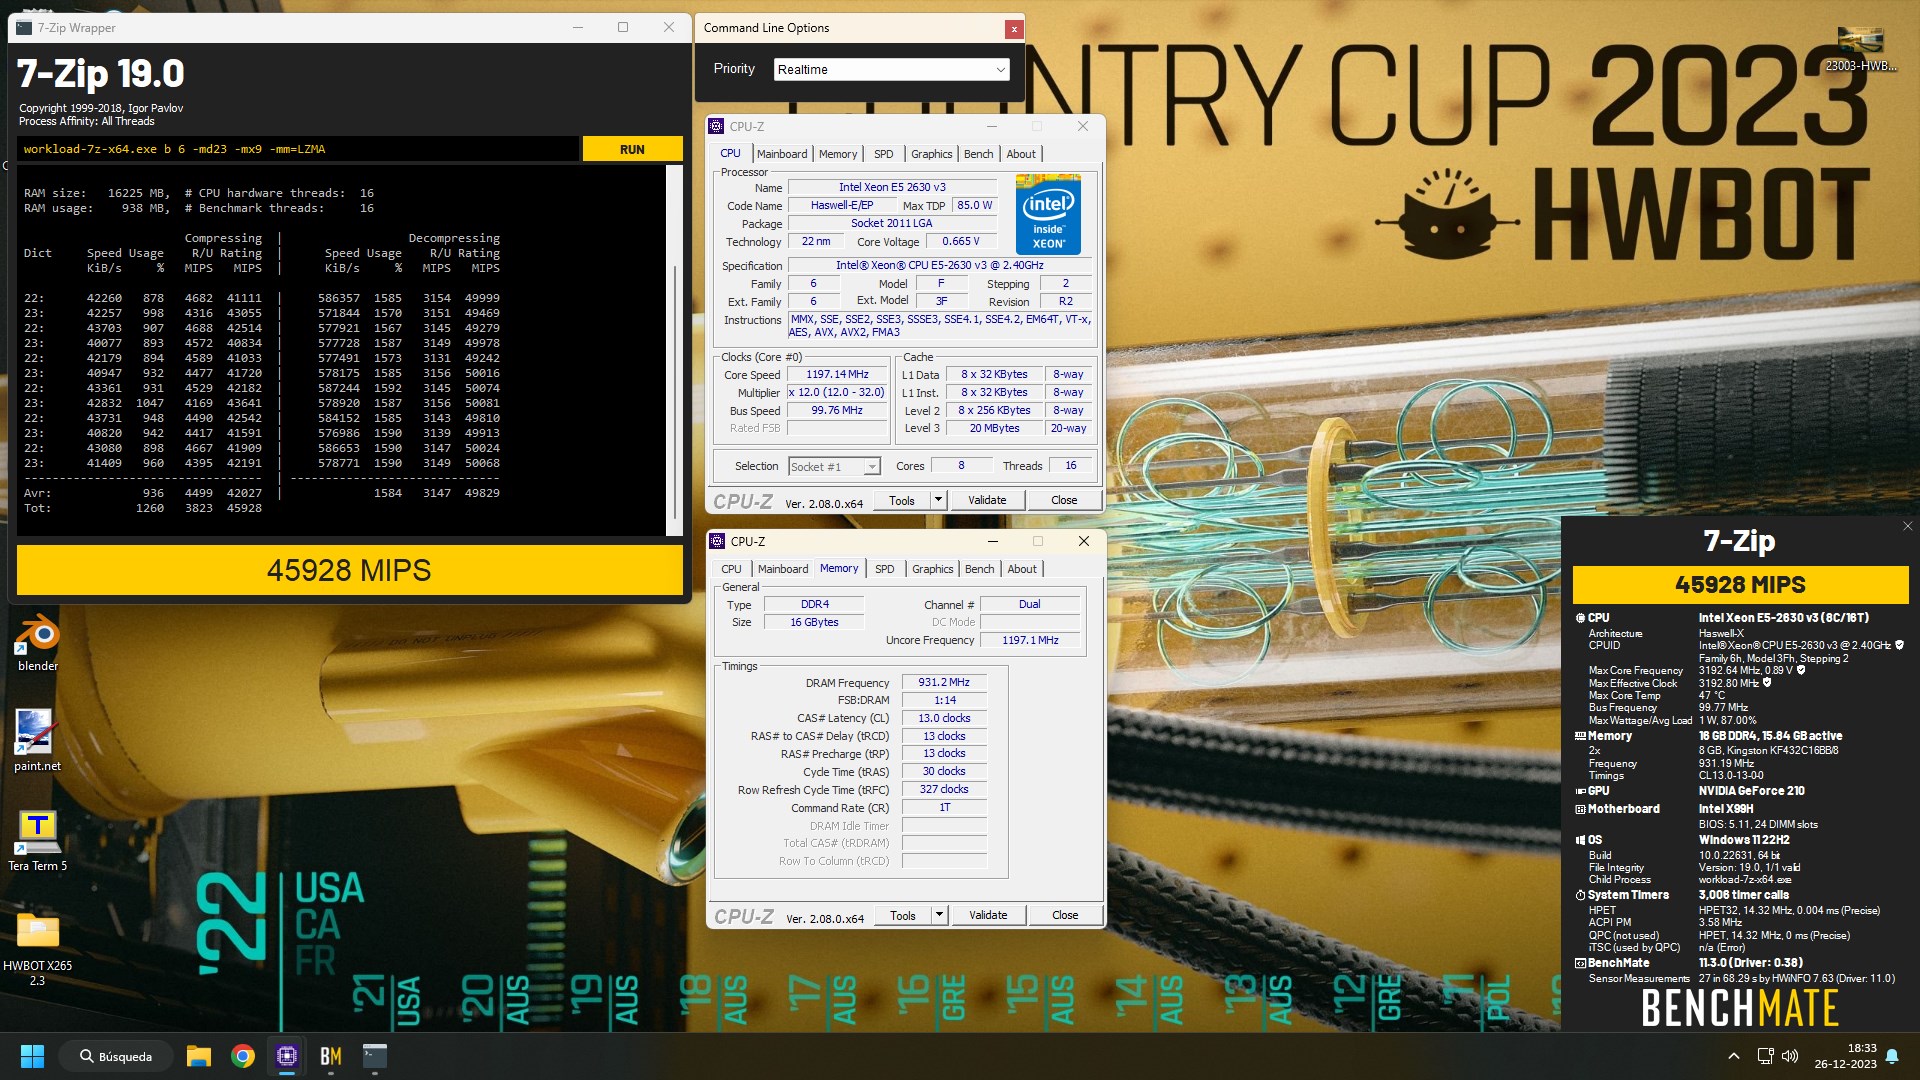Image resolution: width=1920 pixels, height=1080 pixels.
Task: Click the DRAM Frequency 931.2 MHz value
Action: coord(944,682)
